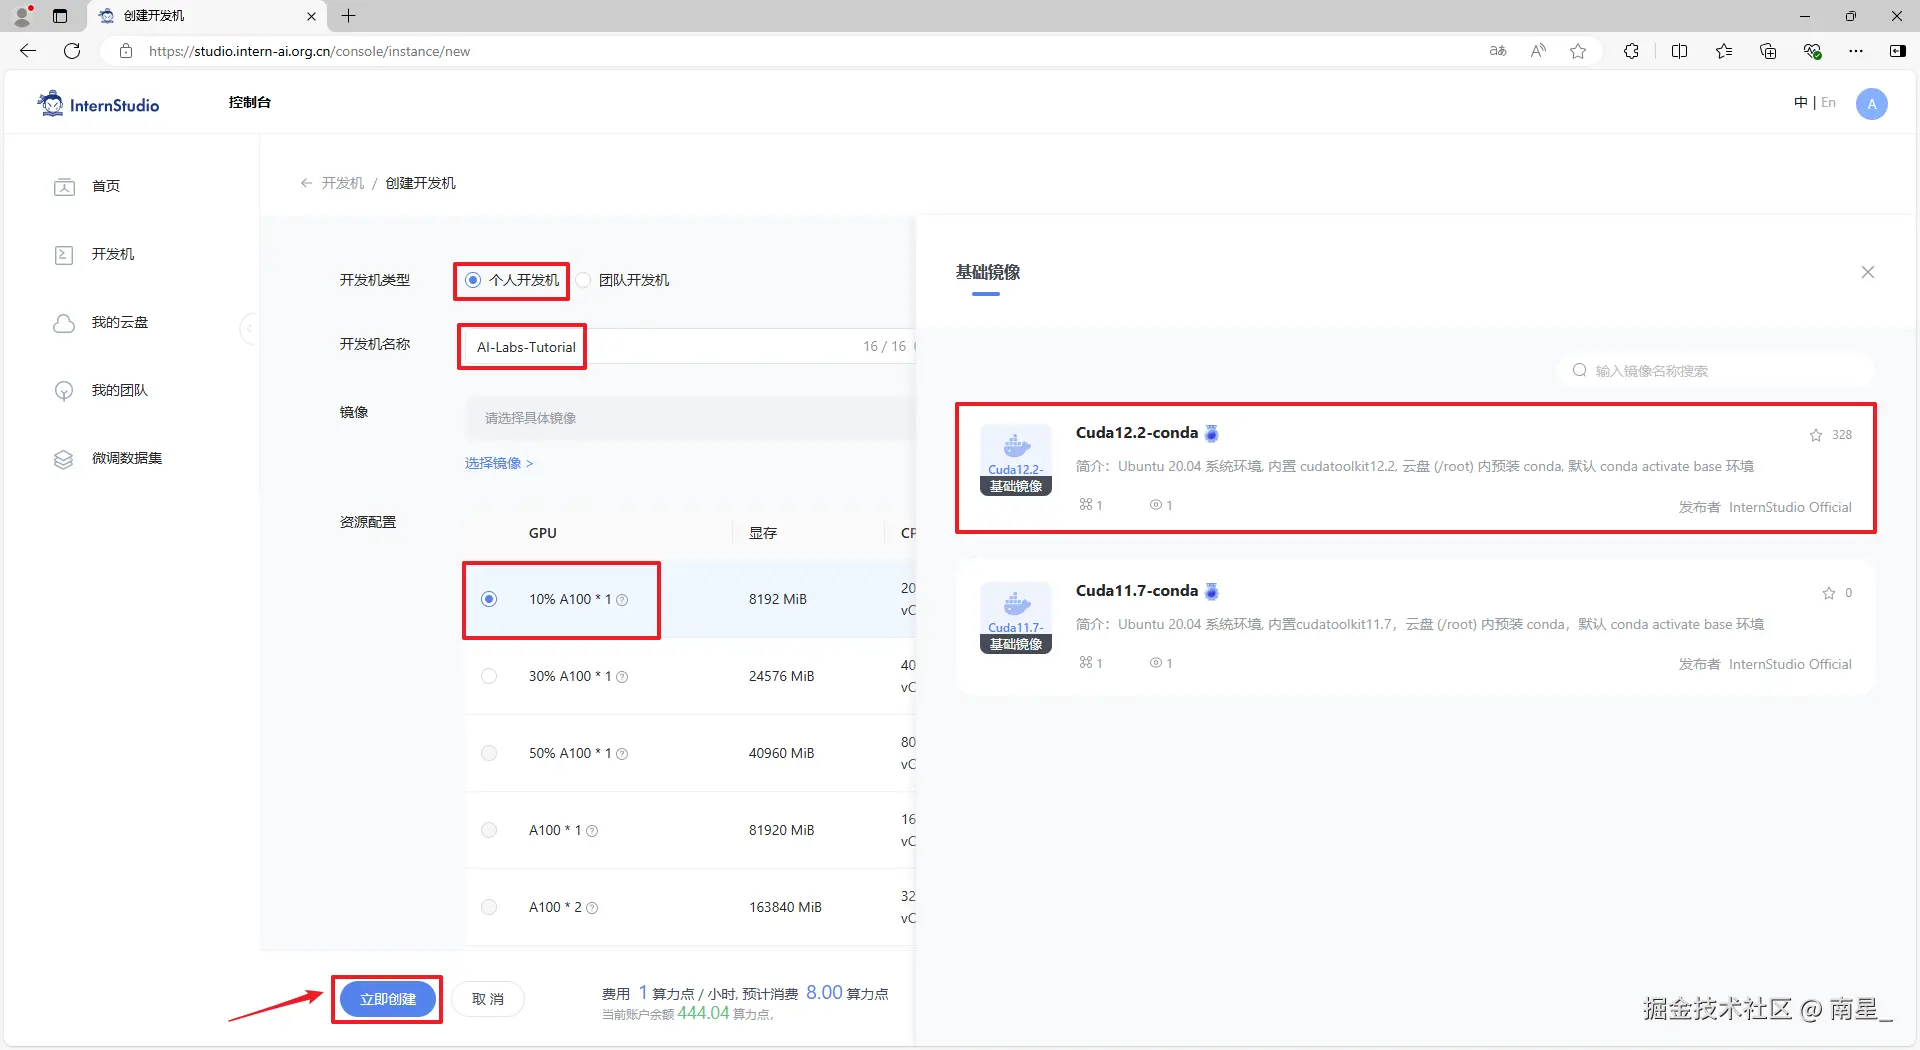Select the Cuda12.2-conda image title

[x=1137, y=433]
